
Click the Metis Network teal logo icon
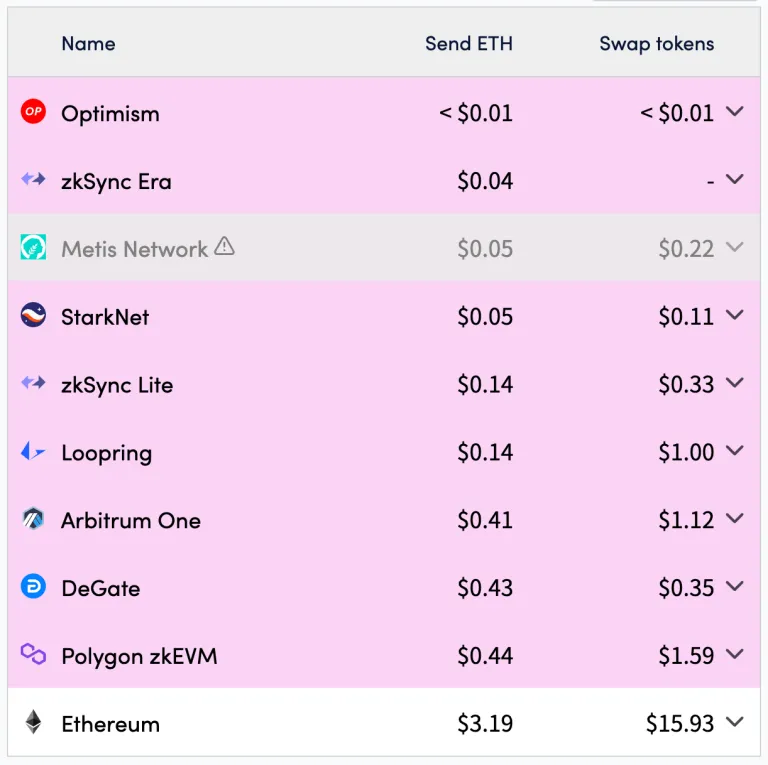point(34,249)
